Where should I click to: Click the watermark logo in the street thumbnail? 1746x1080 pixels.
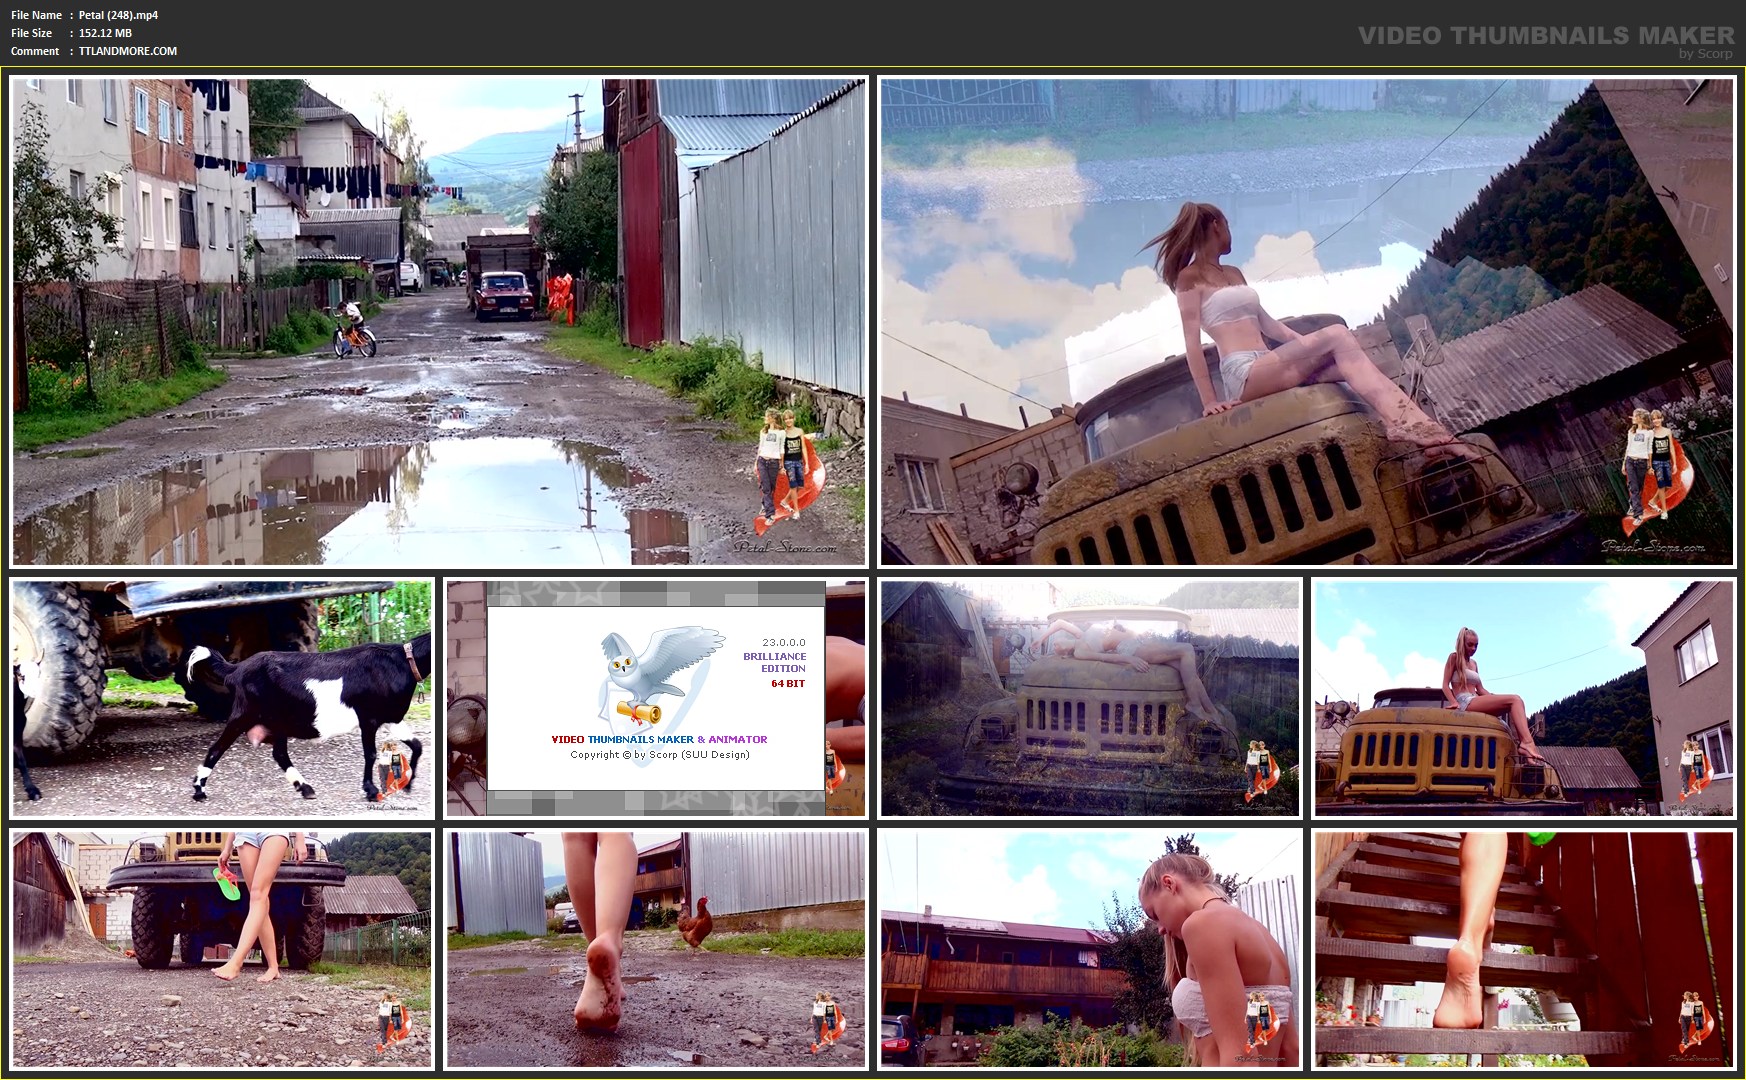click(x=789, y=468)
